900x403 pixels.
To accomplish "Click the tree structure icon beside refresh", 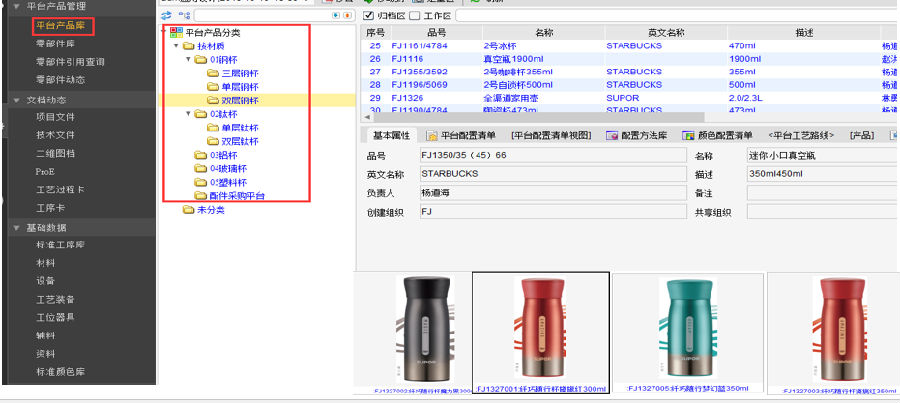I will tap(184, 16).
